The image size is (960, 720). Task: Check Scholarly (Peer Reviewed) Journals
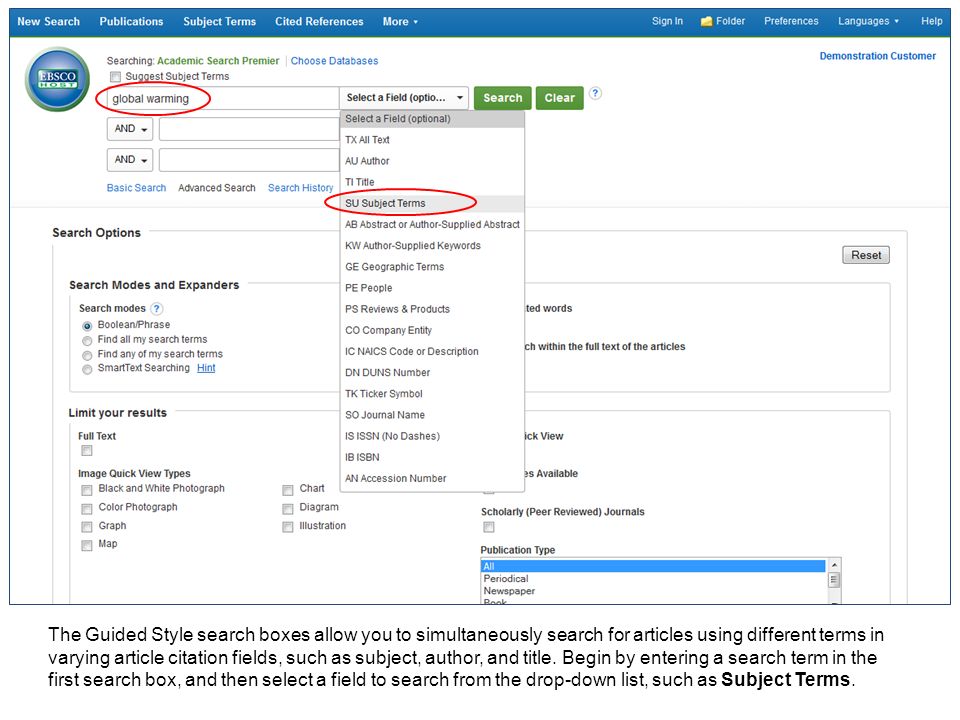(x=489, y=527)
